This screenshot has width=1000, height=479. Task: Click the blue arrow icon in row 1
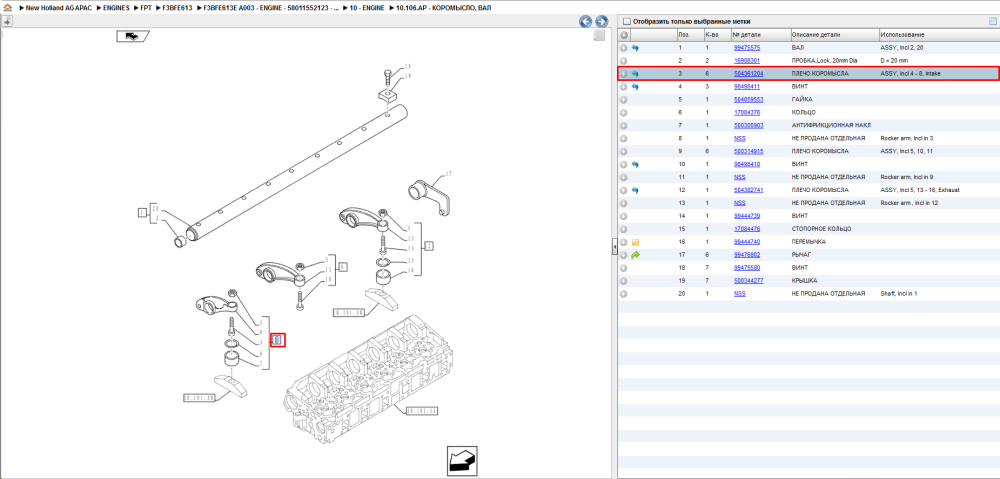[635, 48]
